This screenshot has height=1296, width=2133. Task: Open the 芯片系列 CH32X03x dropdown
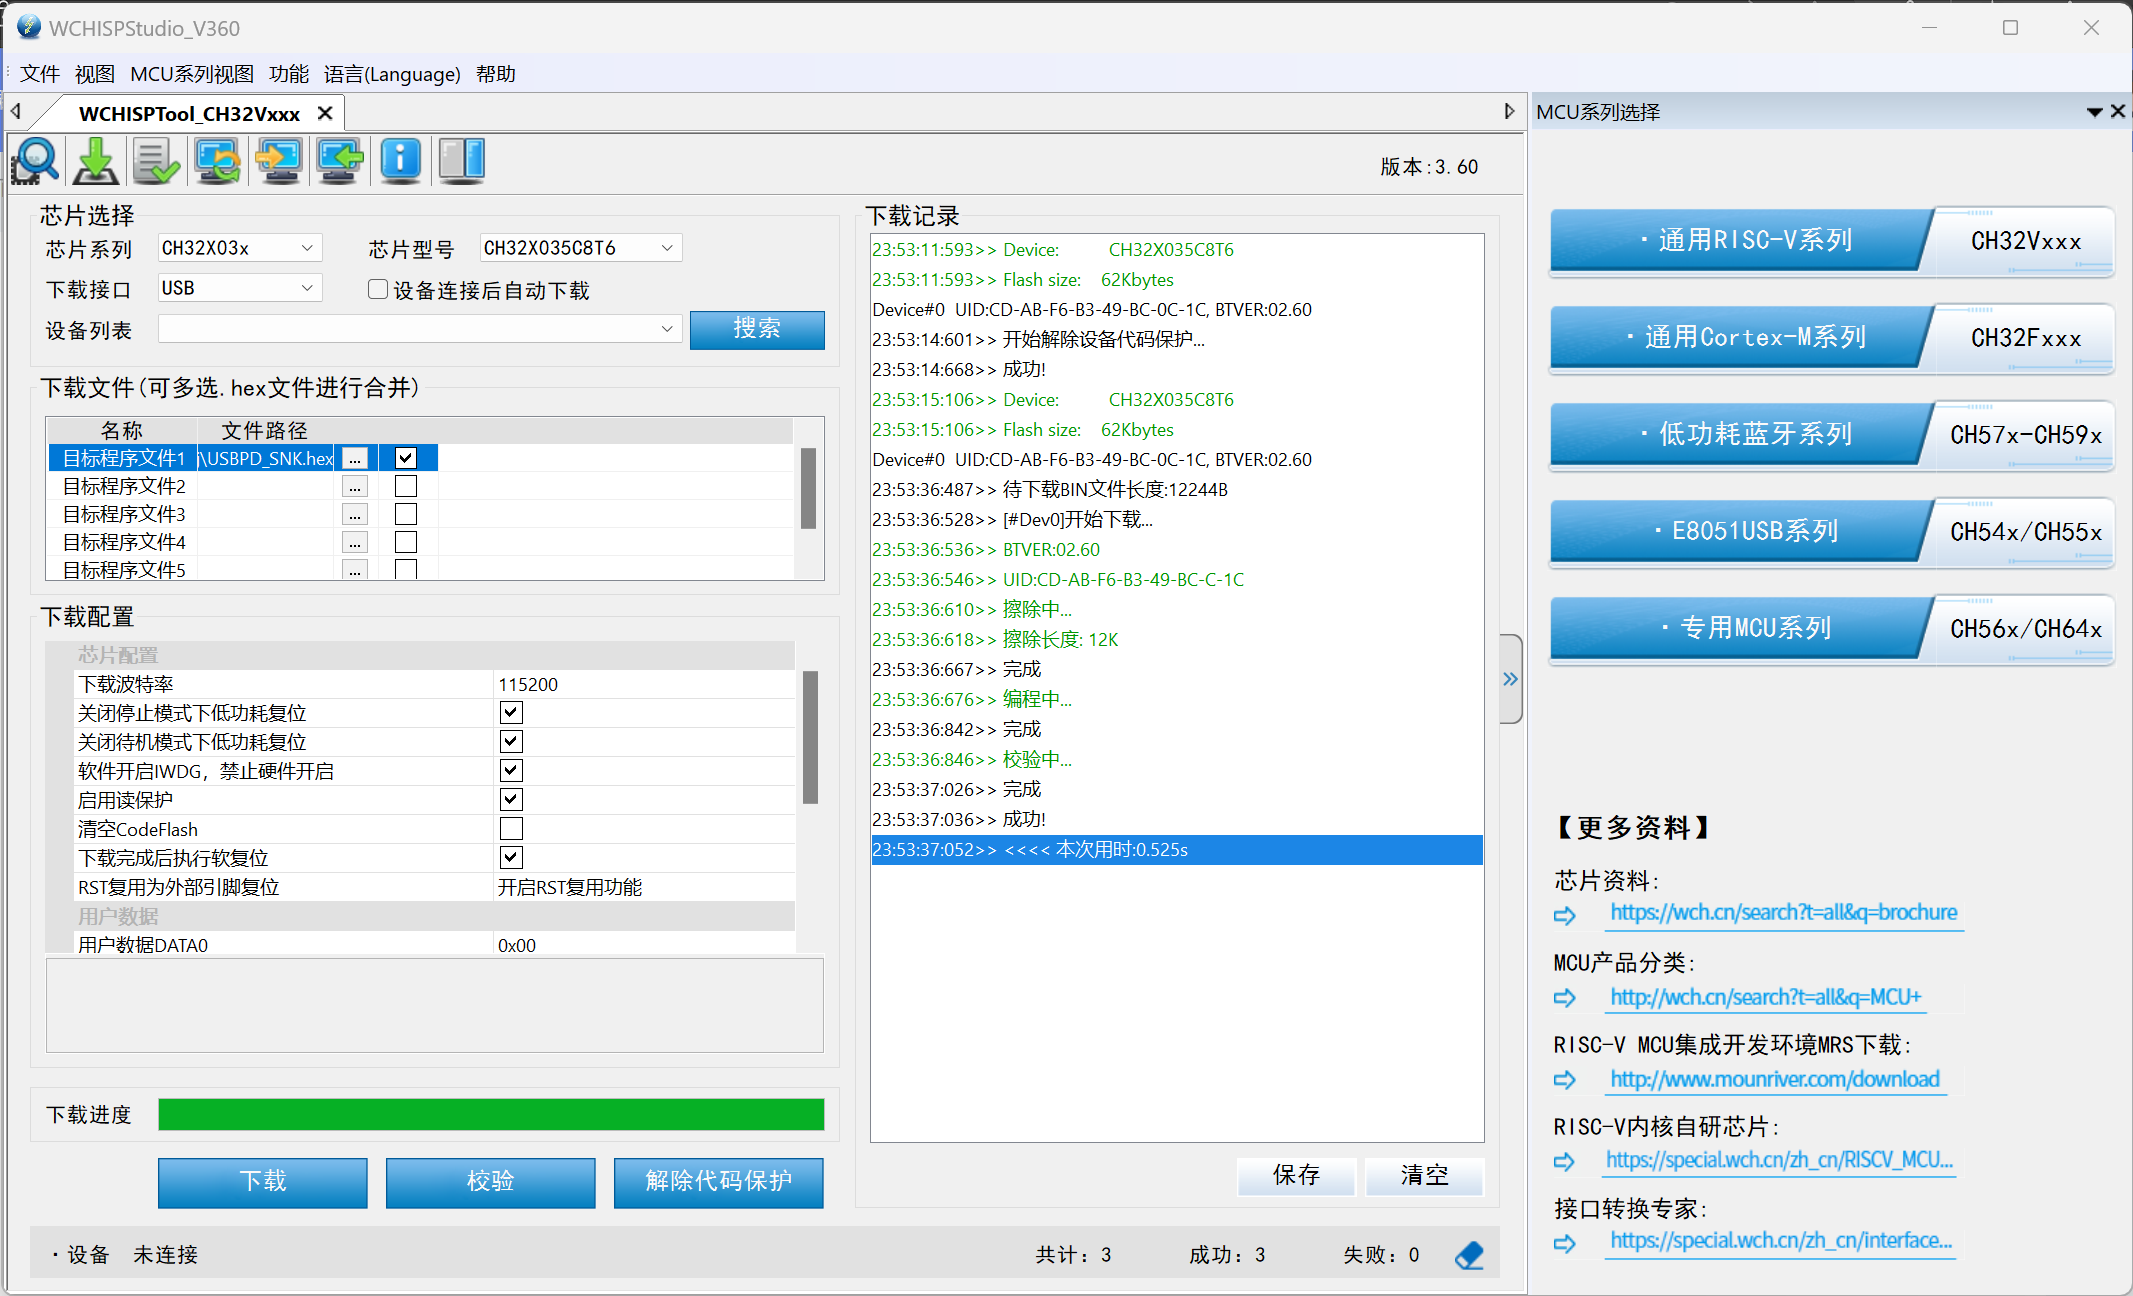click(240, 248)
